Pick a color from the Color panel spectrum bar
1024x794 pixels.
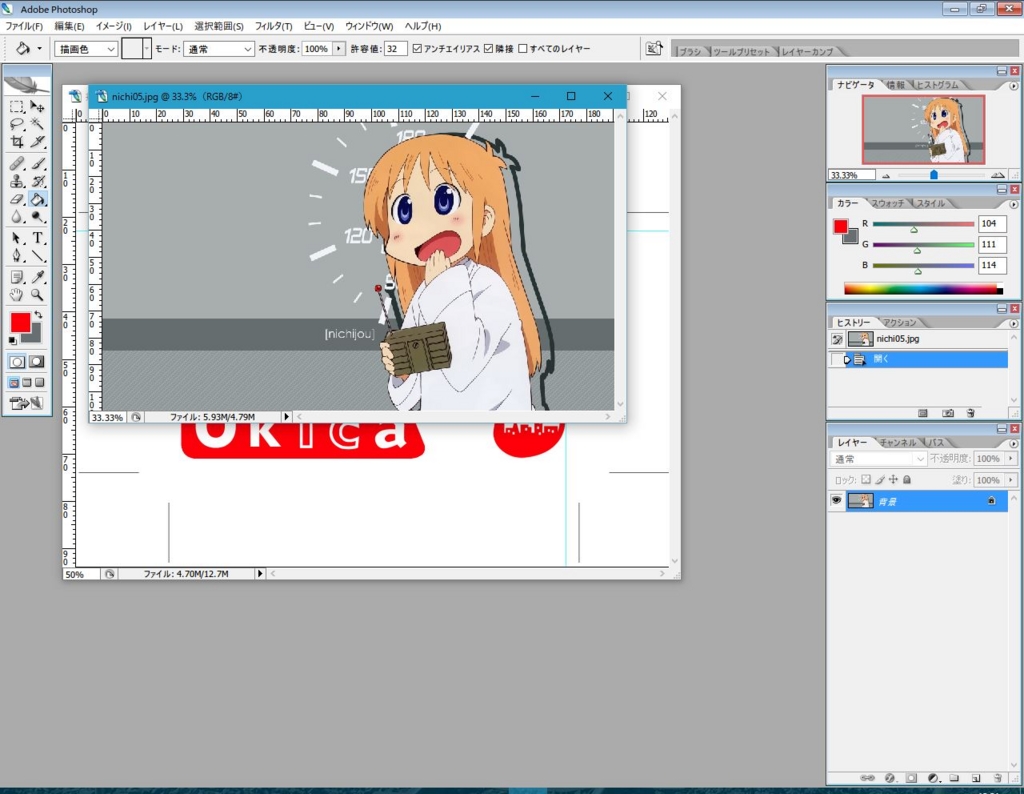923,289
